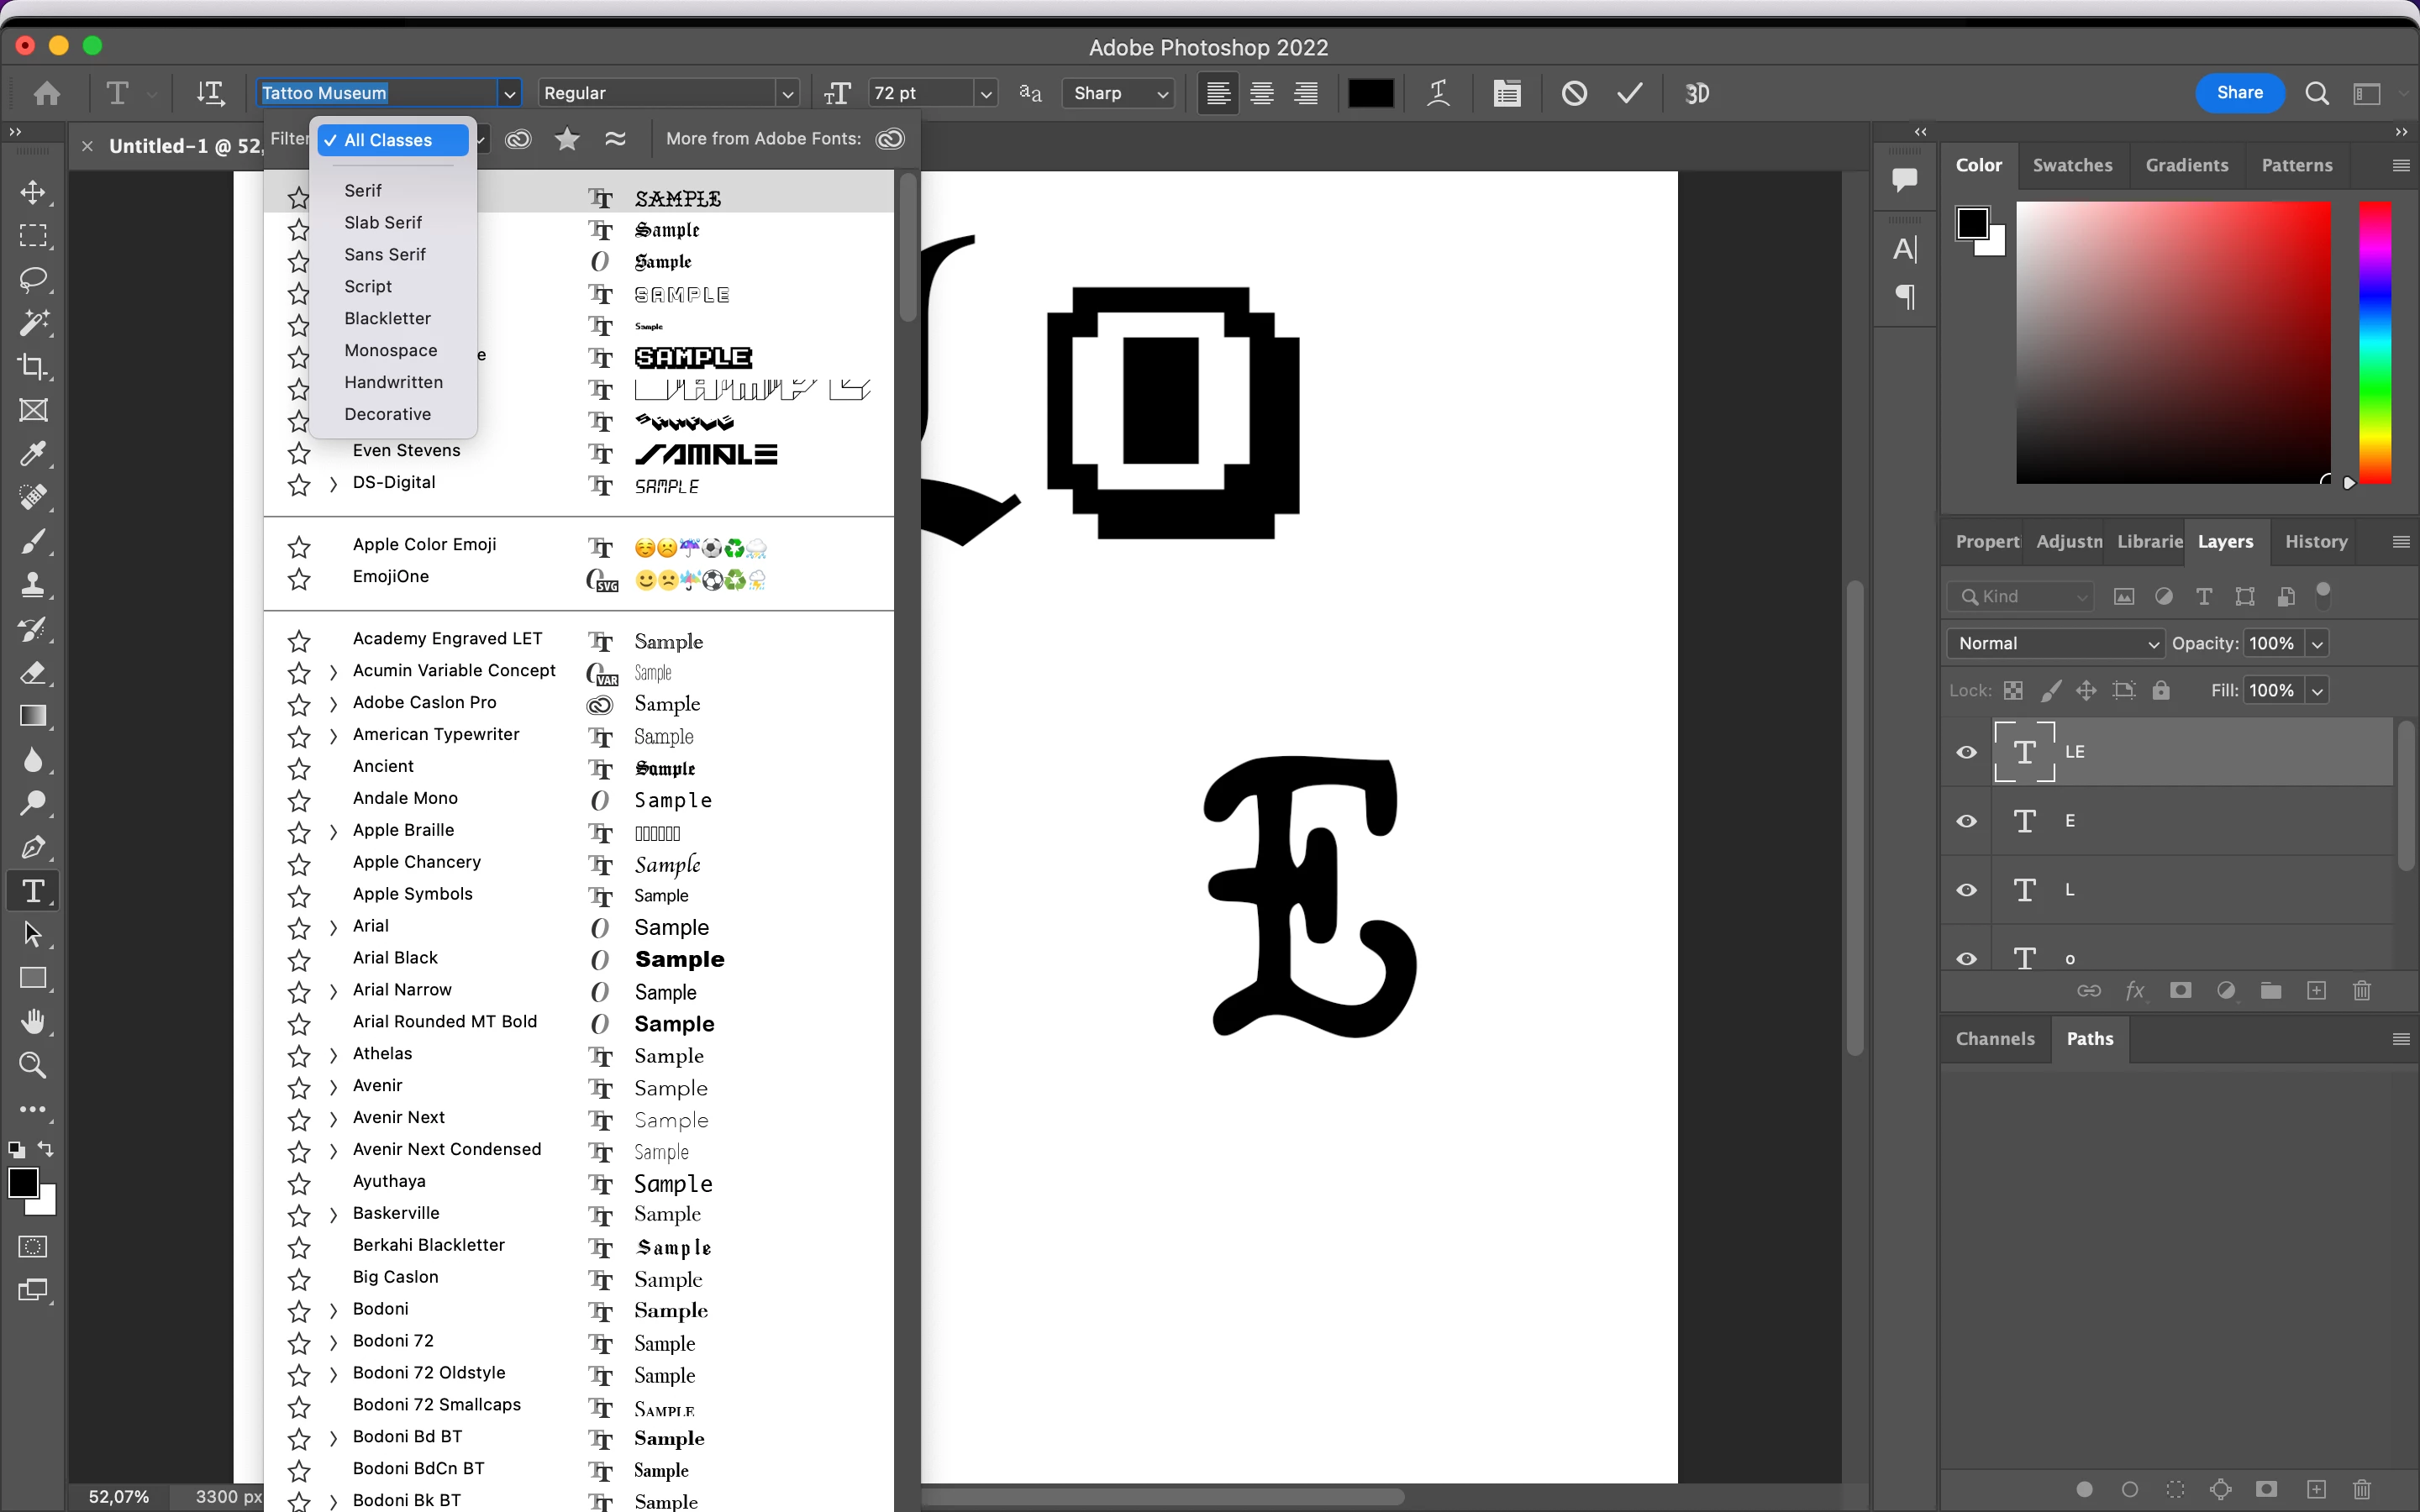Open the Normal blend mode dropdown

tap(2054, 643)
